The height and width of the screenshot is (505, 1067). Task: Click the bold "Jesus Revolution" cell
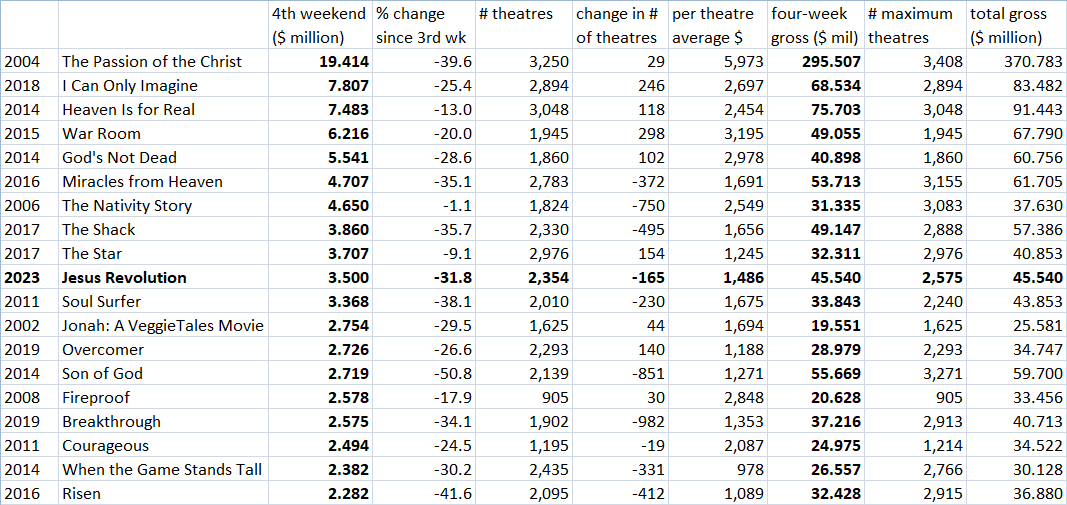163,278
